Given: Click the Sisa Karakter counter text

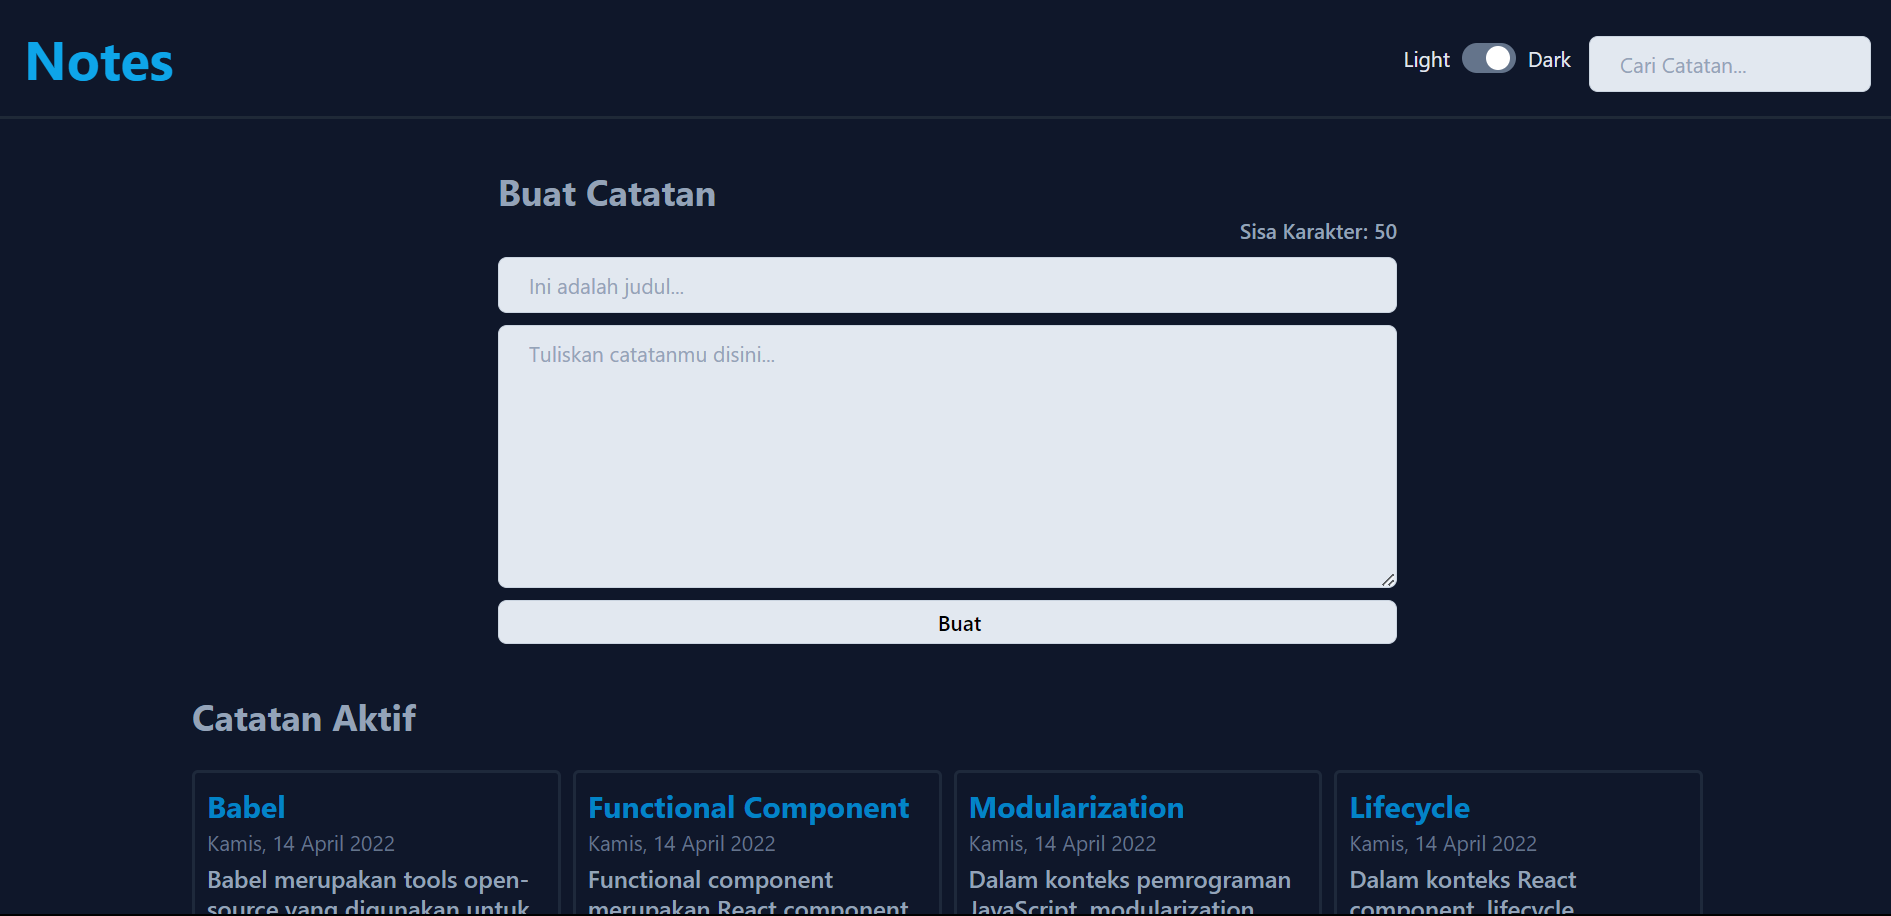Looking at the screenshot, I should tap(1318, 232).
